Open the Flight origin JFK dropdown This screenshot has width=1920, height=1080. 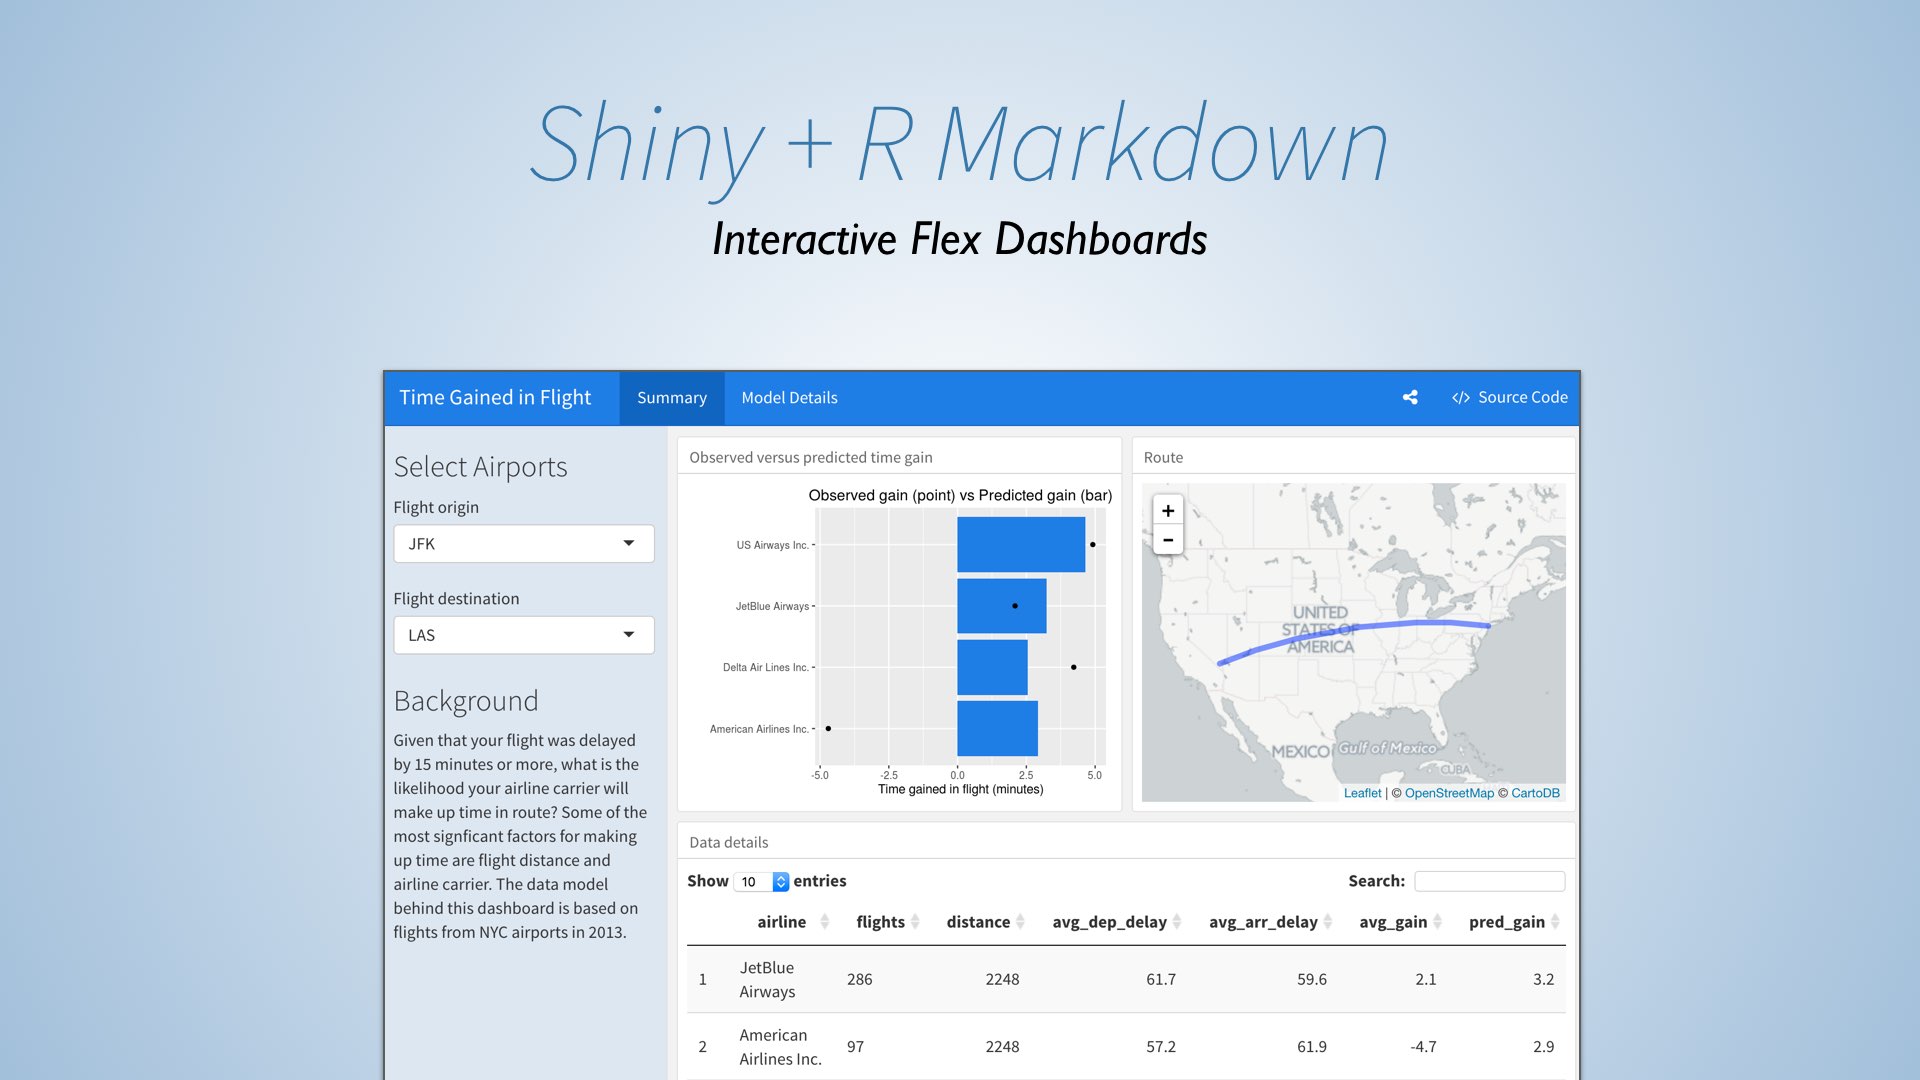(523, 544)
